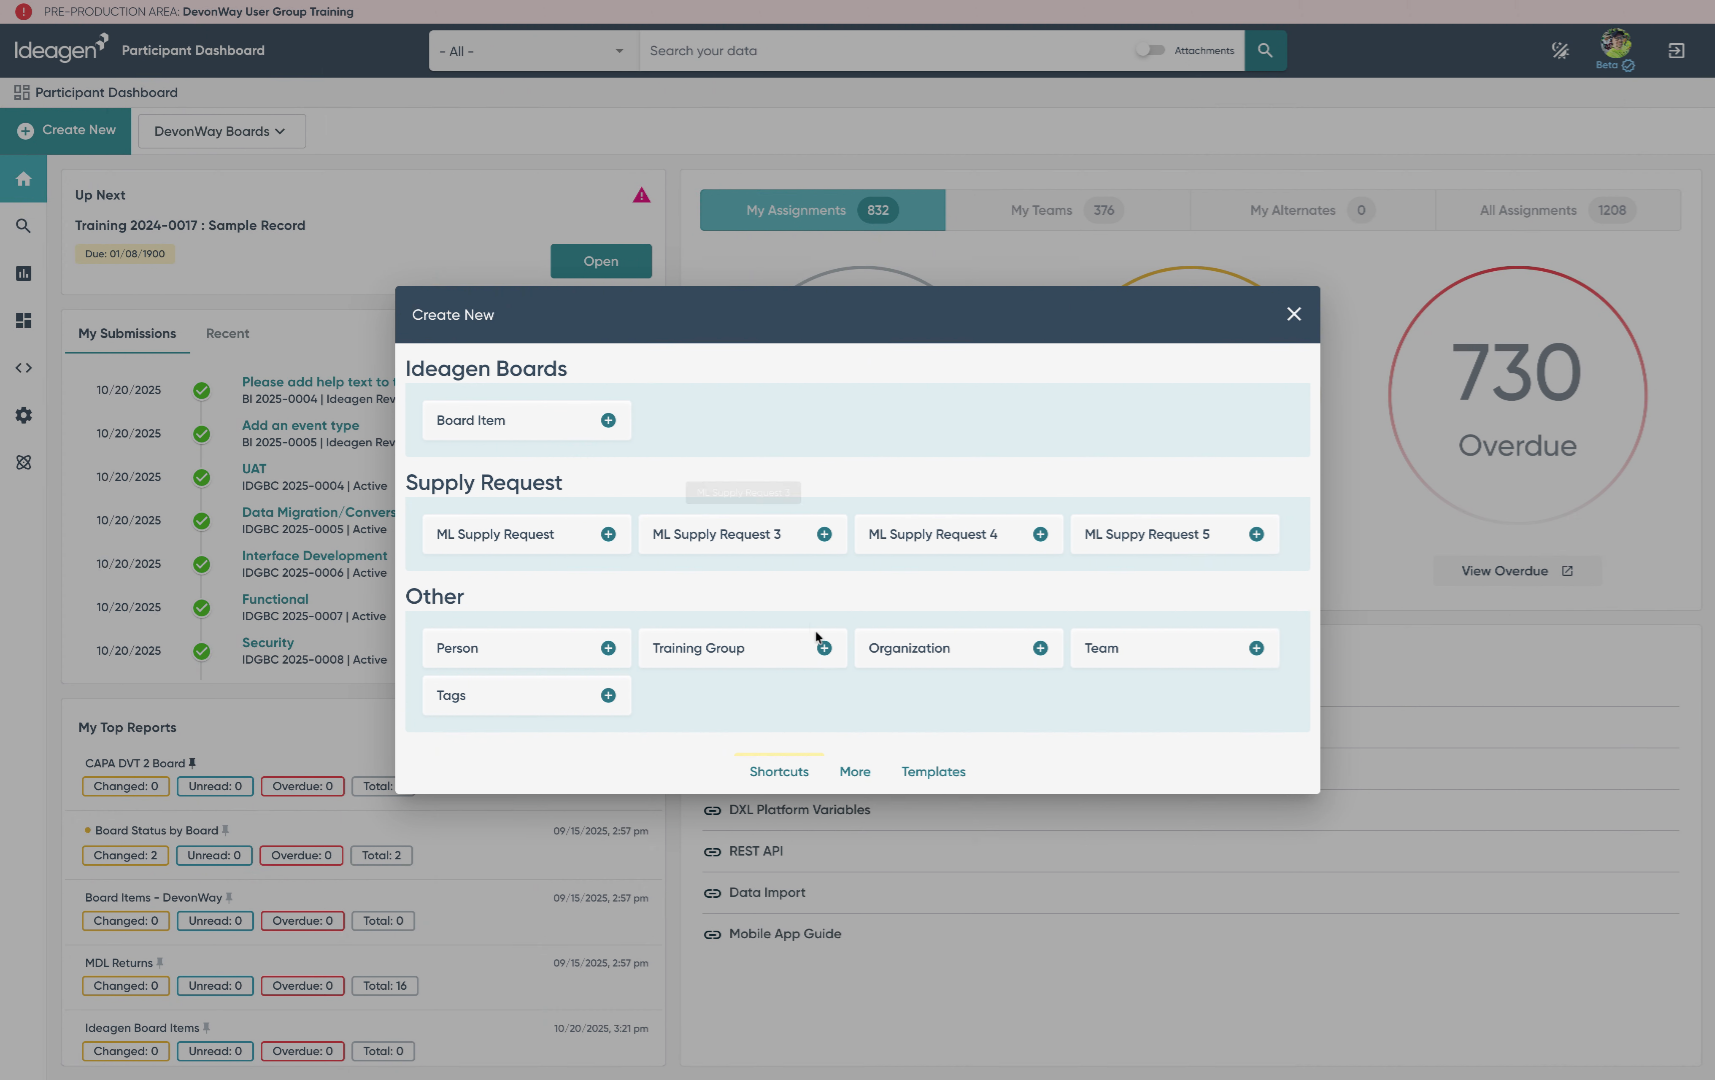Click the logout icon in top right
Screen dimensions: 1715x1080
click(1677, 50)
